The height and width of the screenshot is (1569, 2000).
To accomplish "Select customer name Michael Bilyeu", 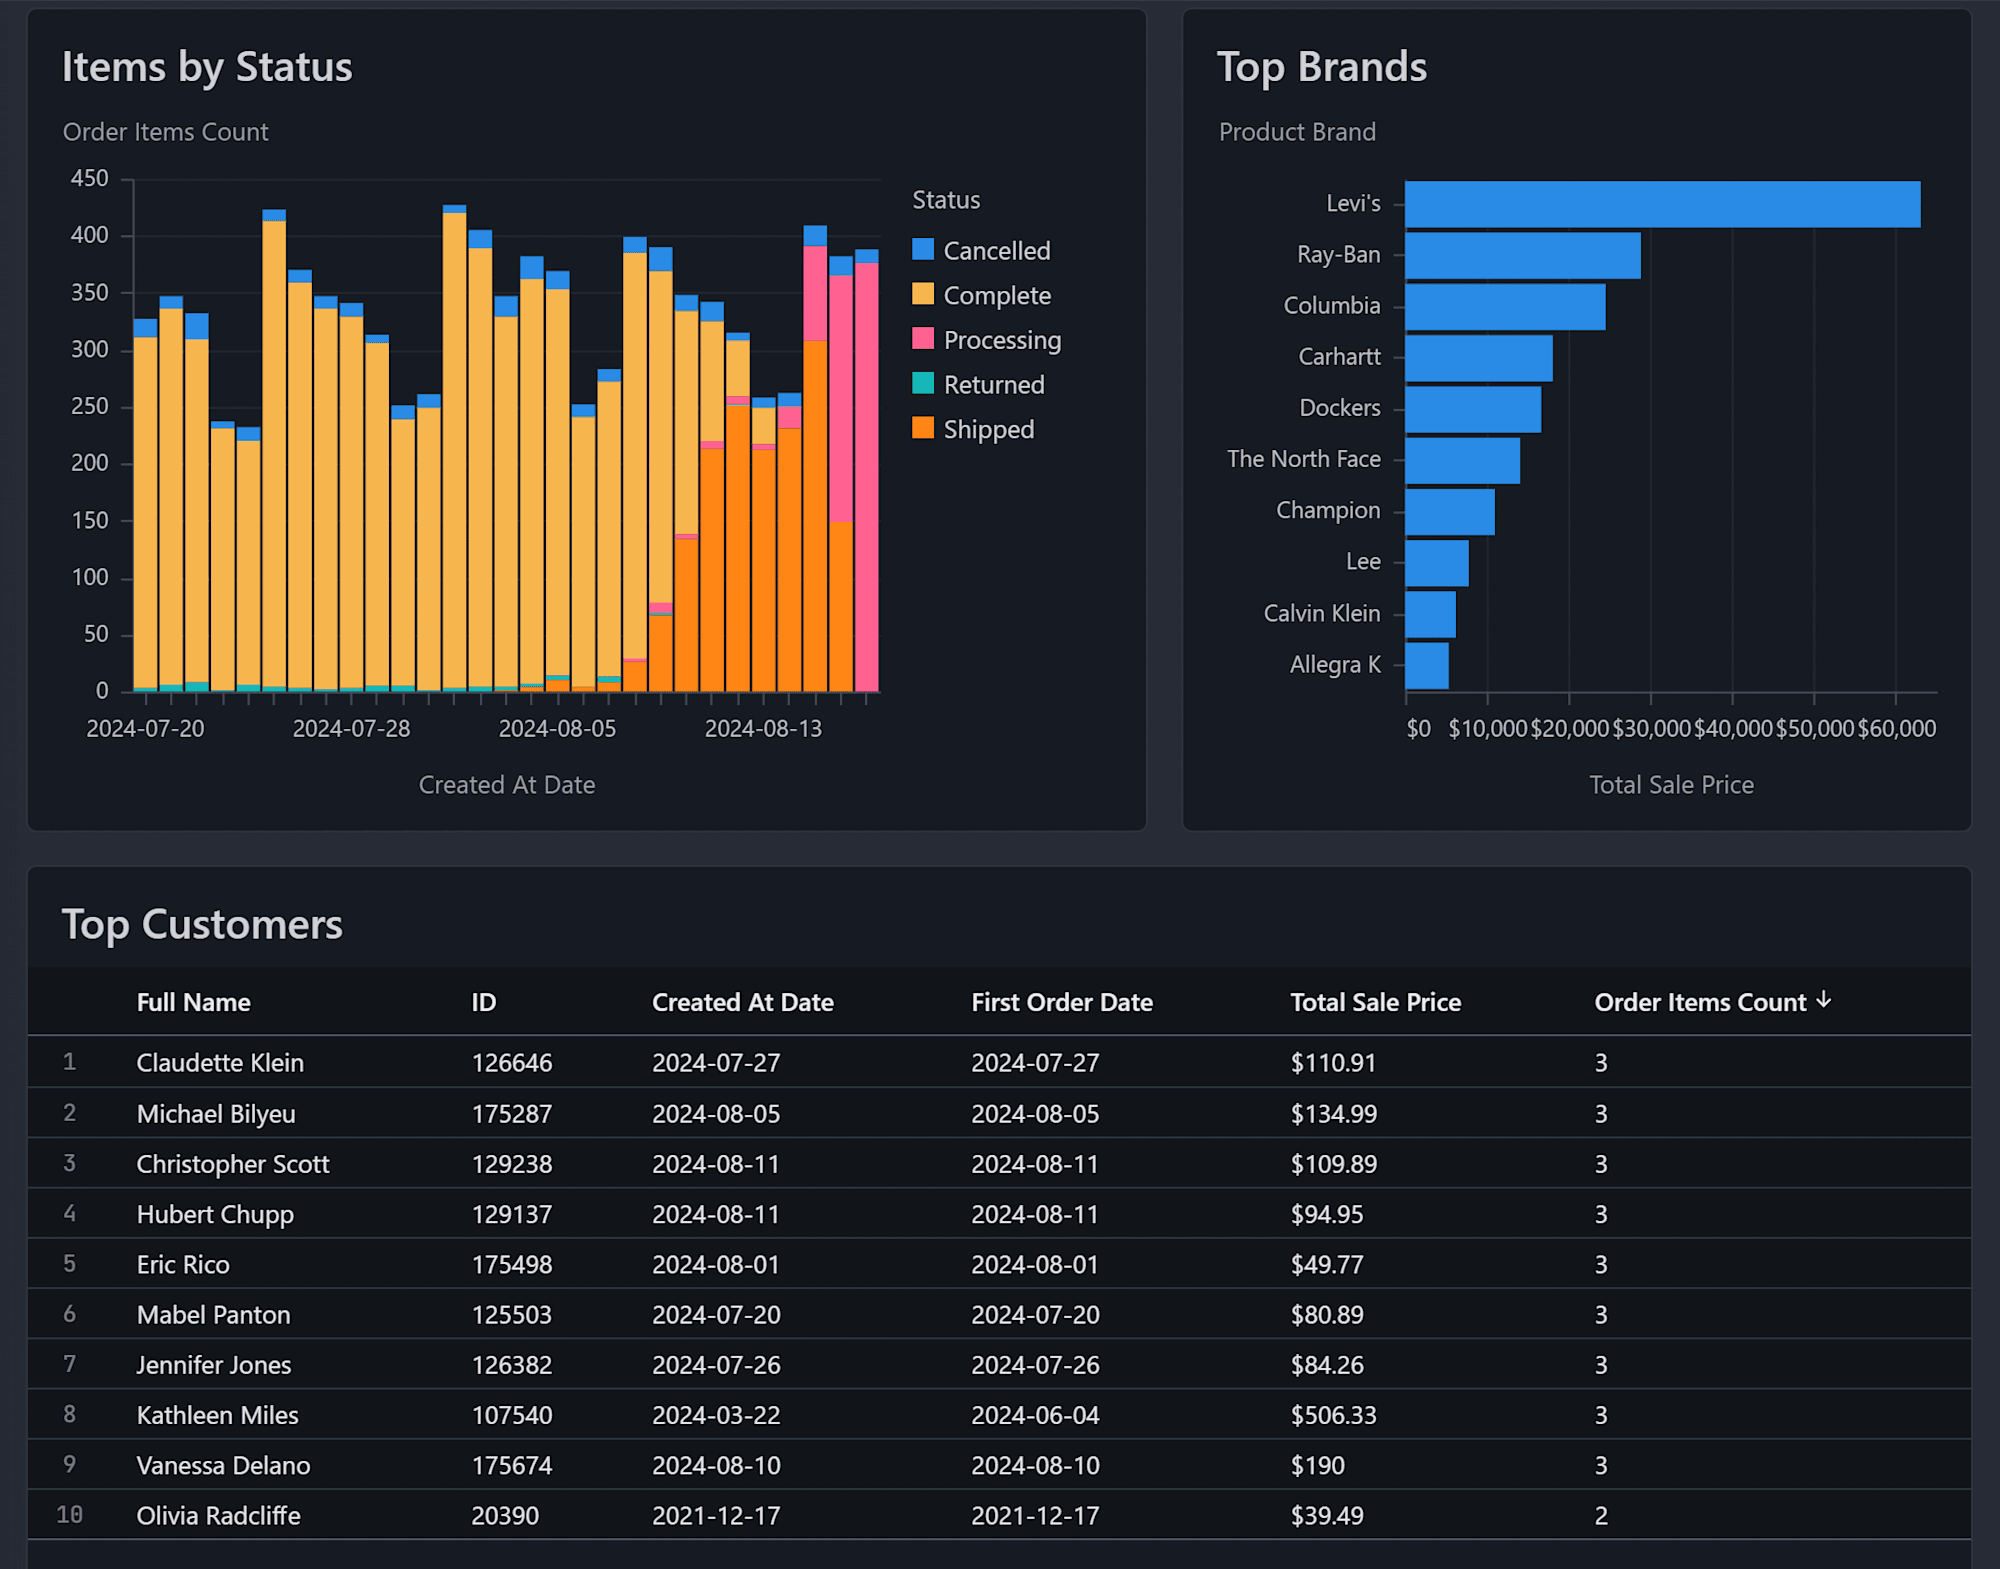I will click(x=216, y=1113).
